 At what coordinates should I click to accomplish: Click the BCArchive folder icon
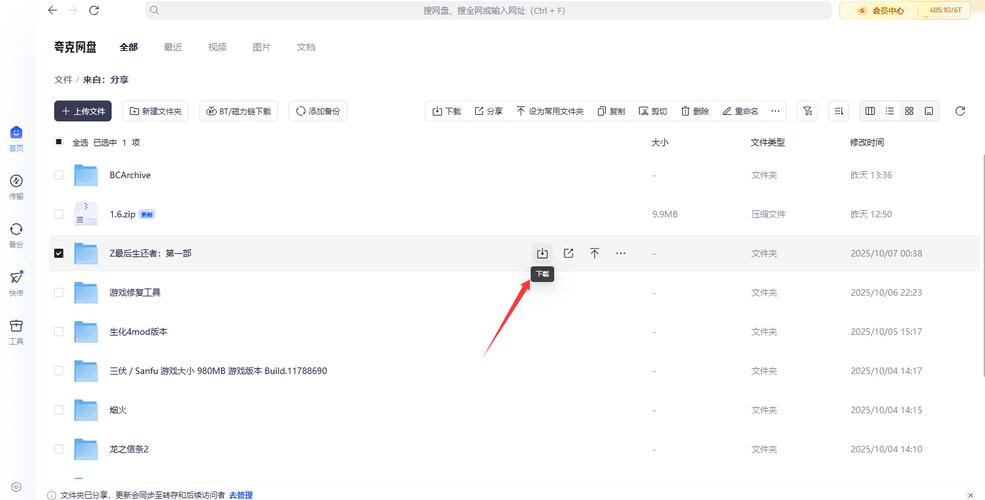85,175
